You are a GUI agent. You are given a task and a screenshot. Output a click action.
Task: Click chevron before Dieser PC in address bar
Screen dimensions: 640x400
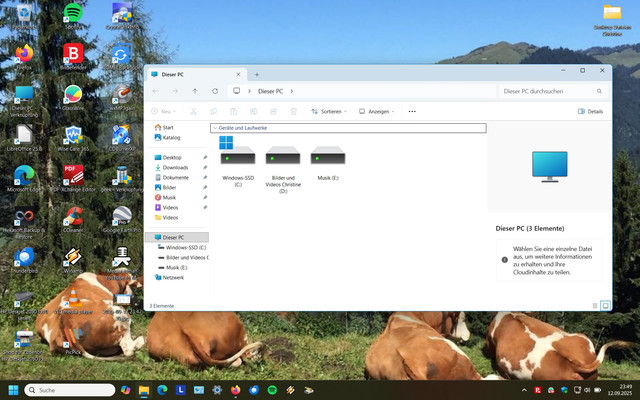click(x=249, y=91)
